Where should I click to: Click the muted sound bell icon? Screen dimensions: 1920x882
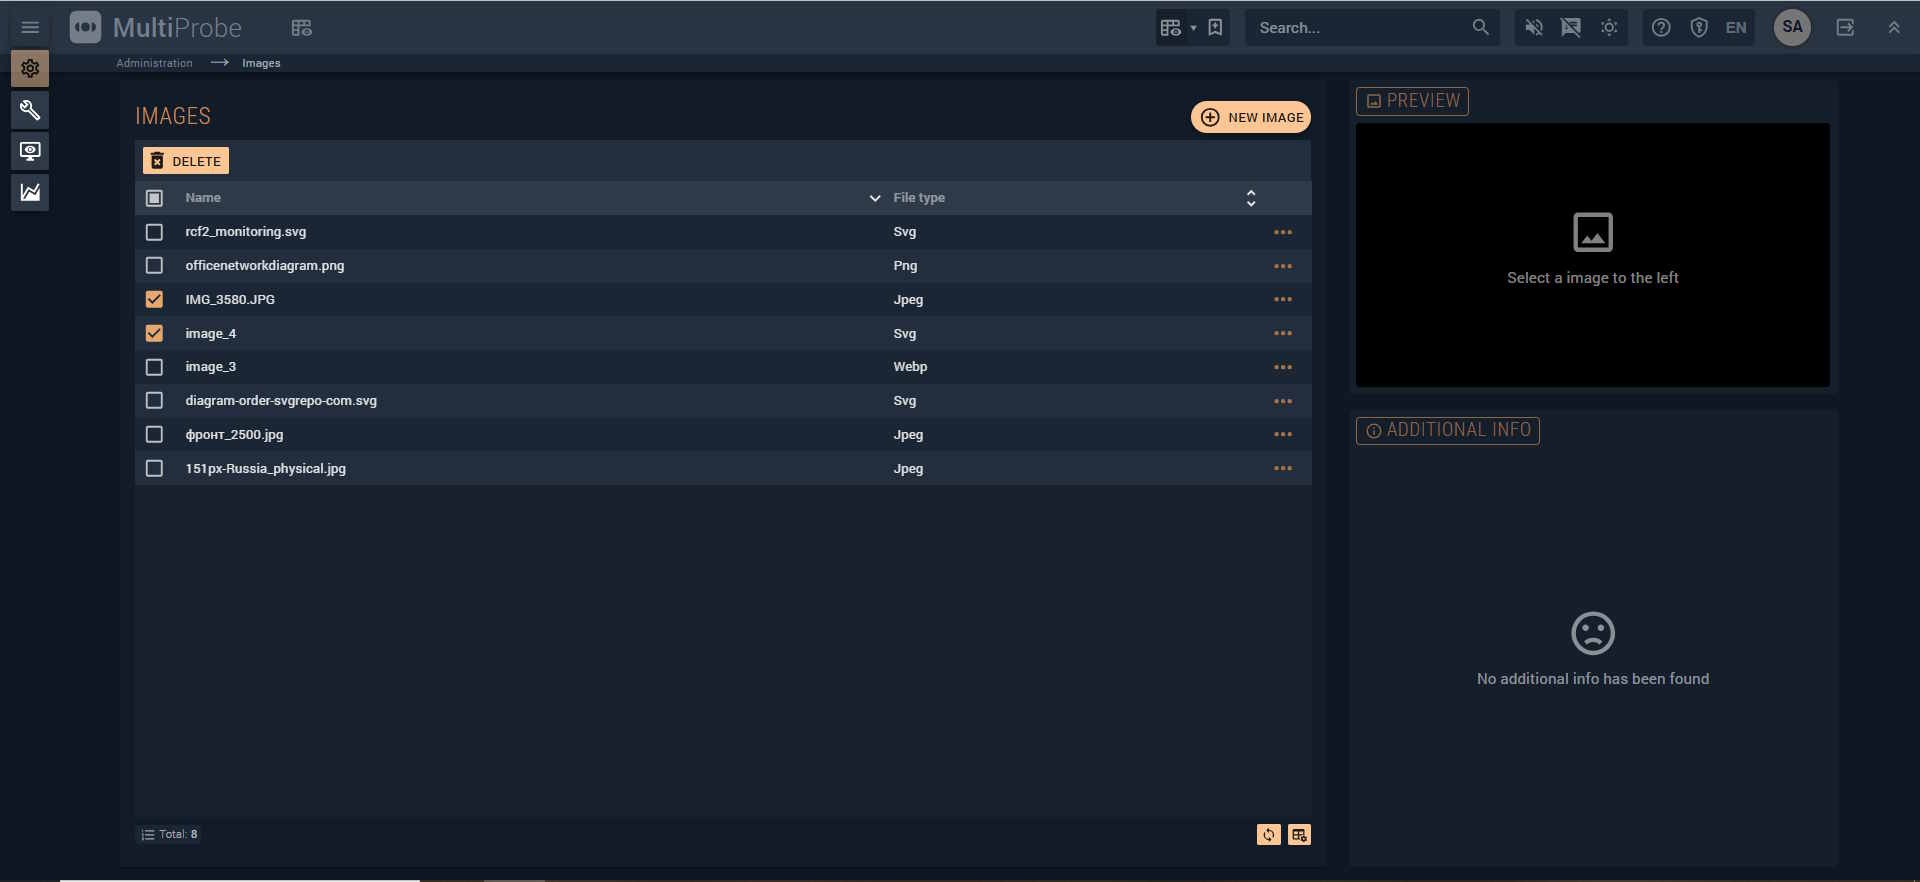click(x=1533, y=28)
